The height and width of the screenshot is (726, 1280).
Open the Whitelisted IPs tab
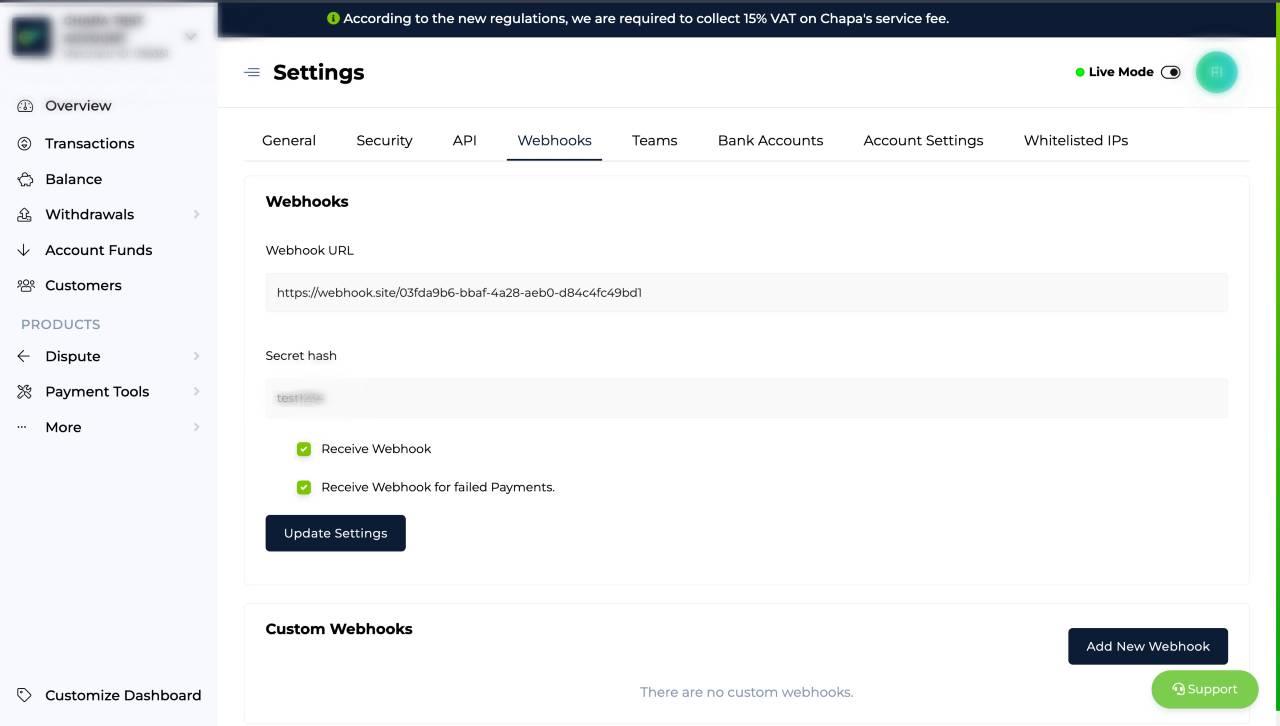[x=1075, y=140]
